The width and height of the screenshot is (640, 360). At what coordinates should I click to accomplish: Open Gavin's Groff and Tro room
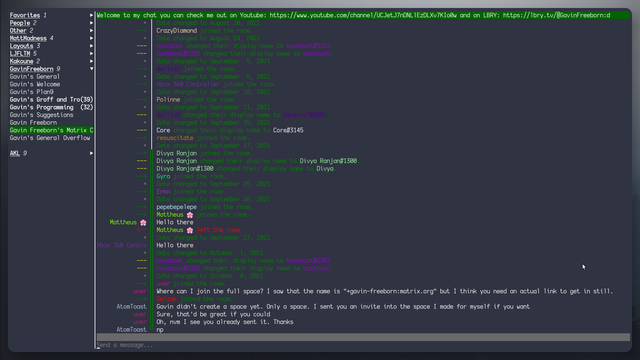(x=51, y=100)
